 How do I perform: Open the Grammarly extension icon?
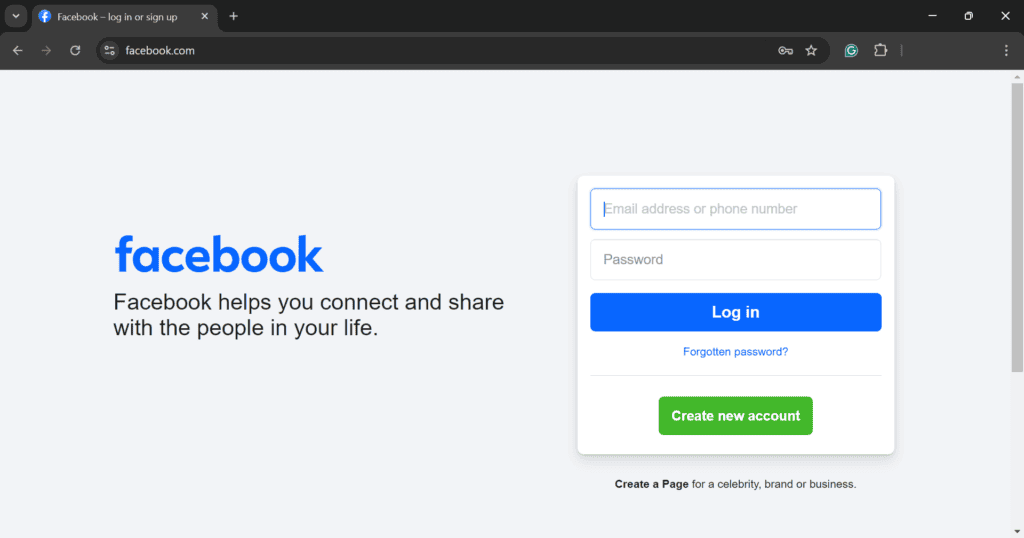(x=851, y=50)
